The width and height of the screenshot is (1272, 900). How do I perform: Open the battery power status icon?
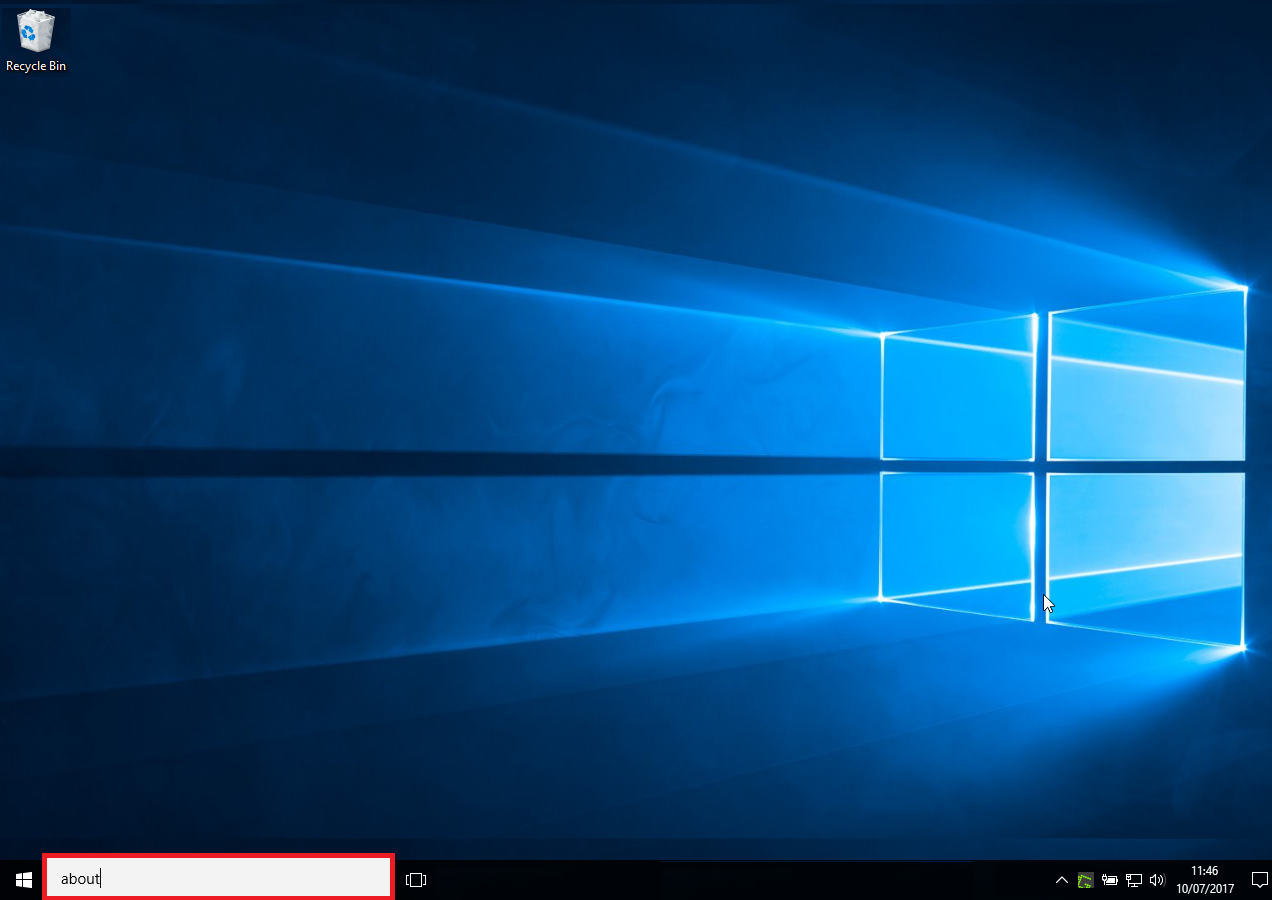1109,880
